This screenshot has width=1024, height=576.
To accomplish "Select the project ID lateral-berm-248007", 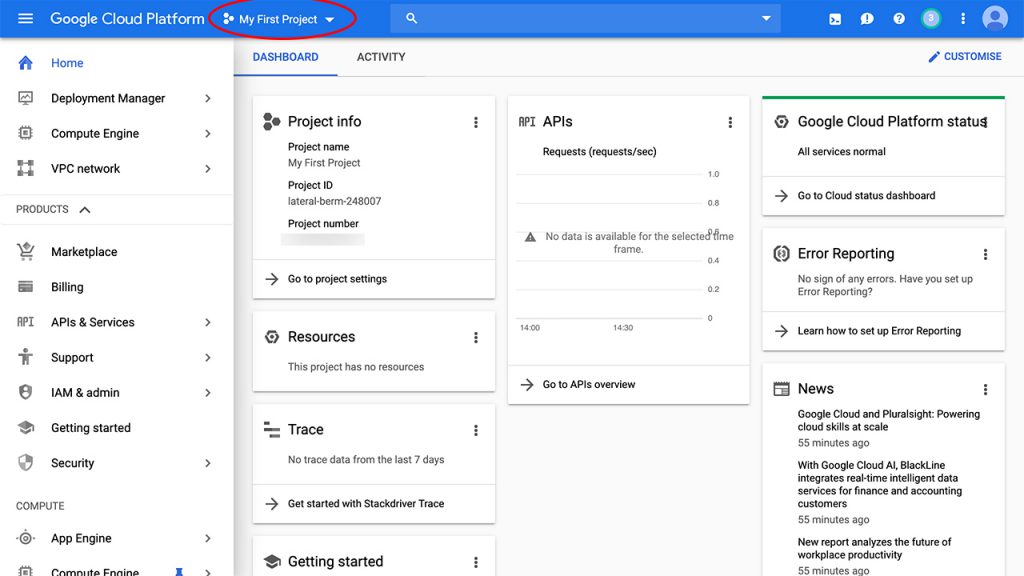I will 334,201.
